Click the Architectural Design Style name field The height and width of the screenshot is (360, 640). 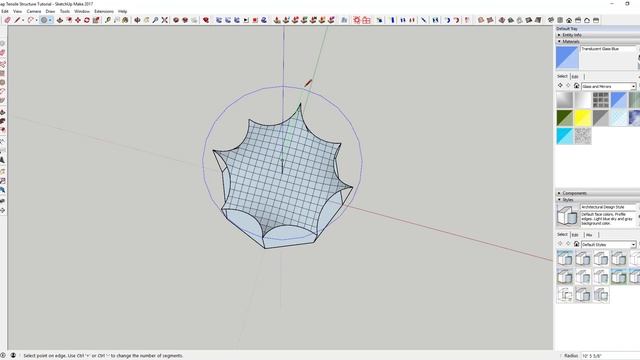(608, 207)
